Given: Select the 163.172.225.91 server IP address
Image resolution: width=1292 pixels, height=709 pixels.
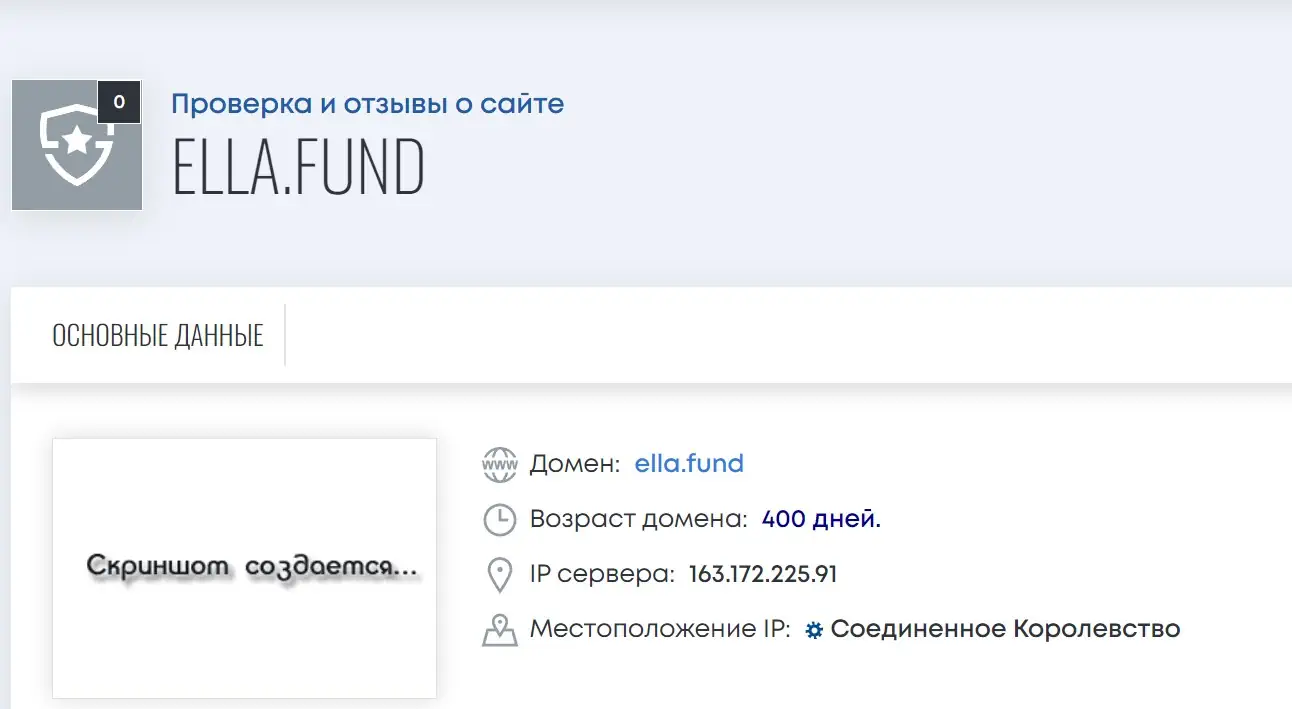Looking at the screenshot, I should pos(763,575).
